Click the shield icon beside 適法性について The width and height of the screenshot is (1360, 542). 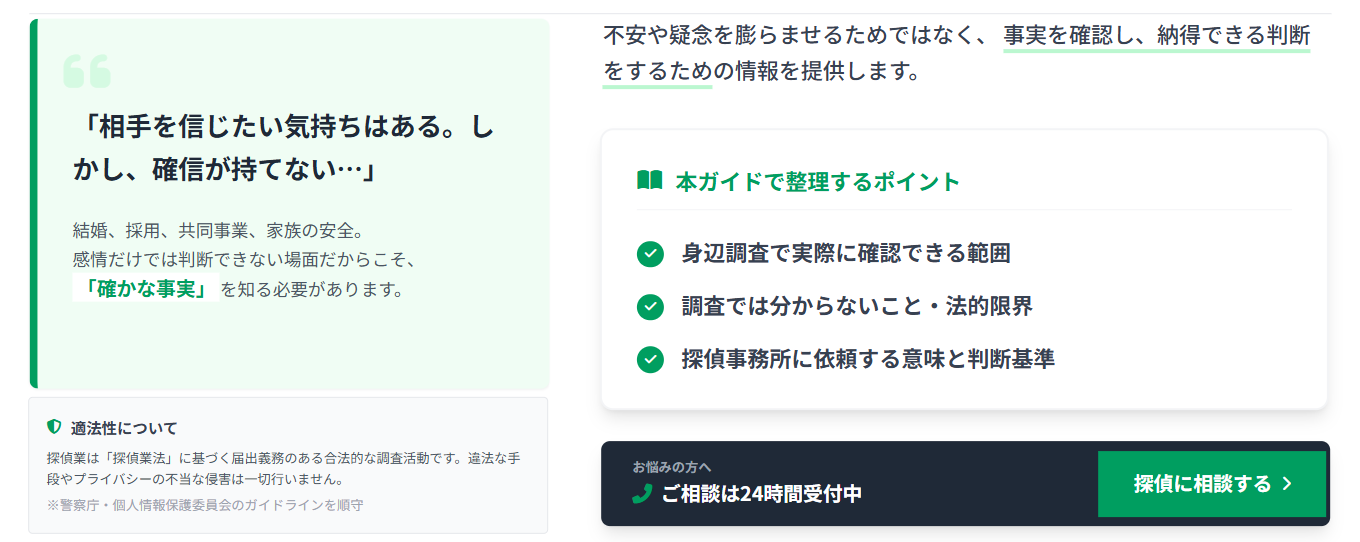(55, 427)
